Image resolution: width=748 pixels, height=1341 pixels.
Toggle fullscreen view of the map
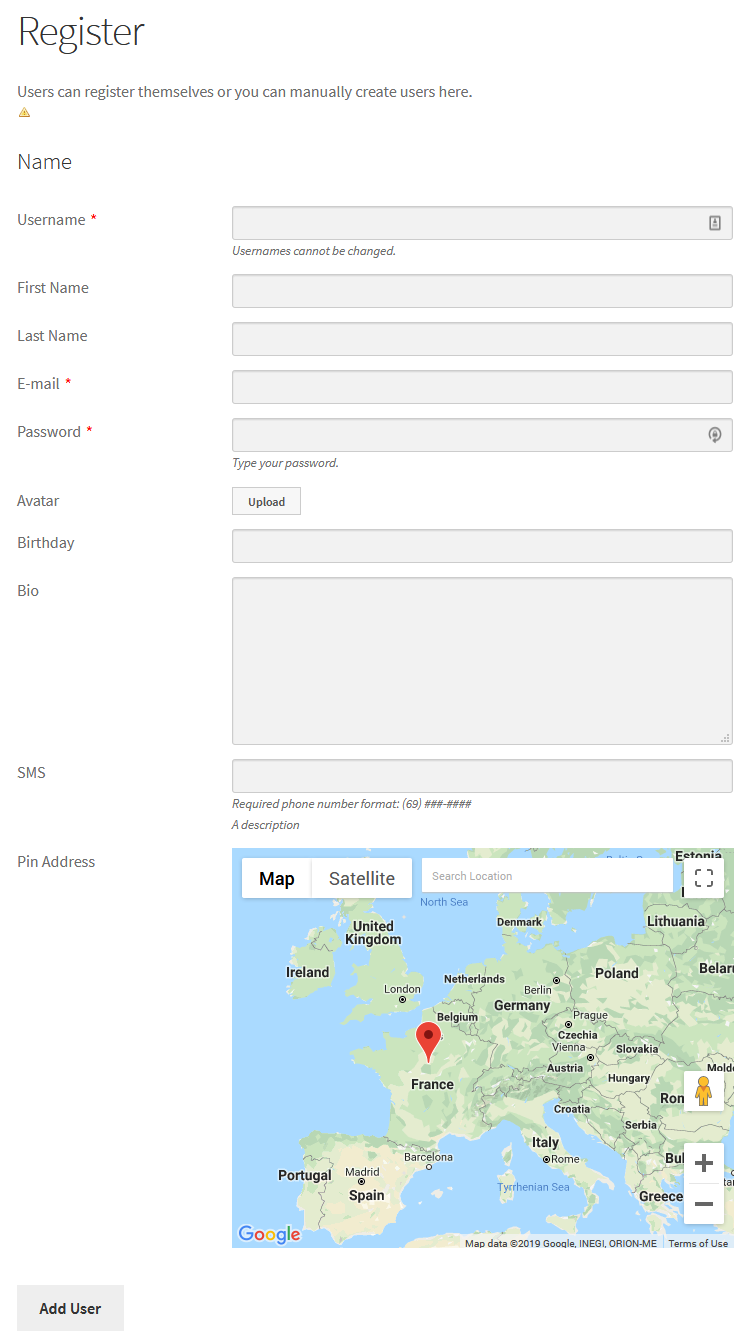pyautogui.click(x=704, y=878)
